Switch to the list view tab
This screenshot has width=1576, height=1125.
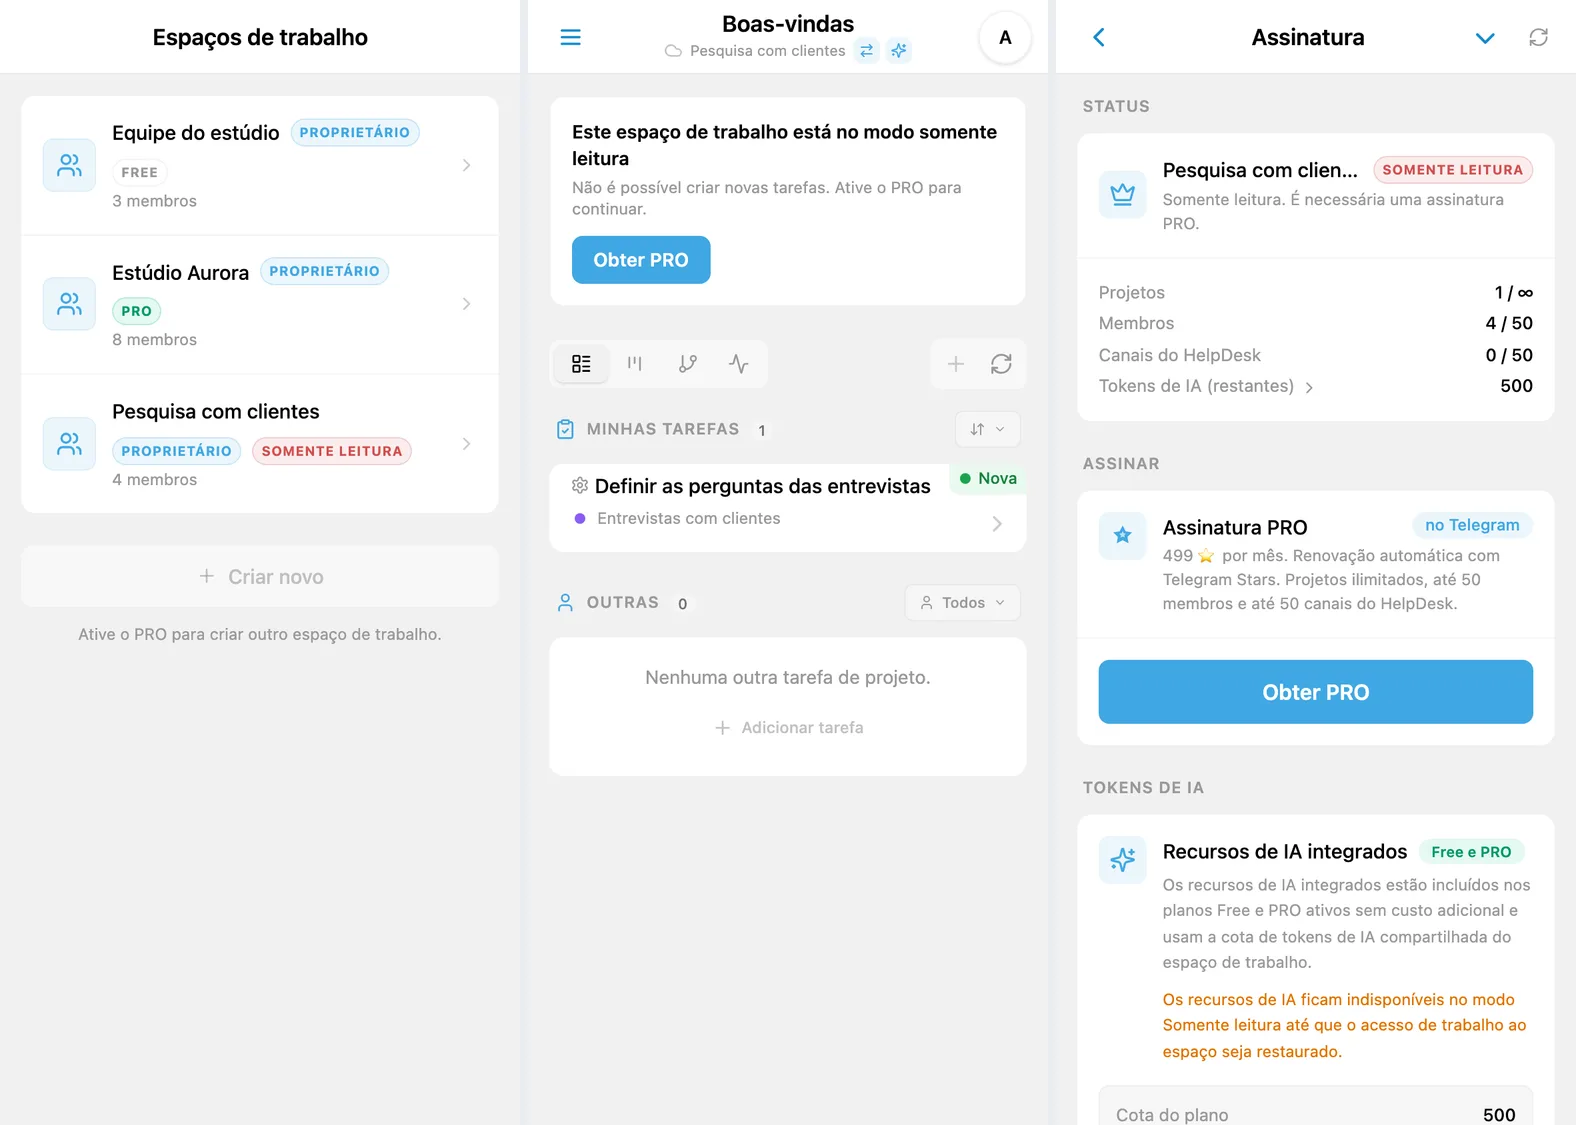click(x=581, y=363)
